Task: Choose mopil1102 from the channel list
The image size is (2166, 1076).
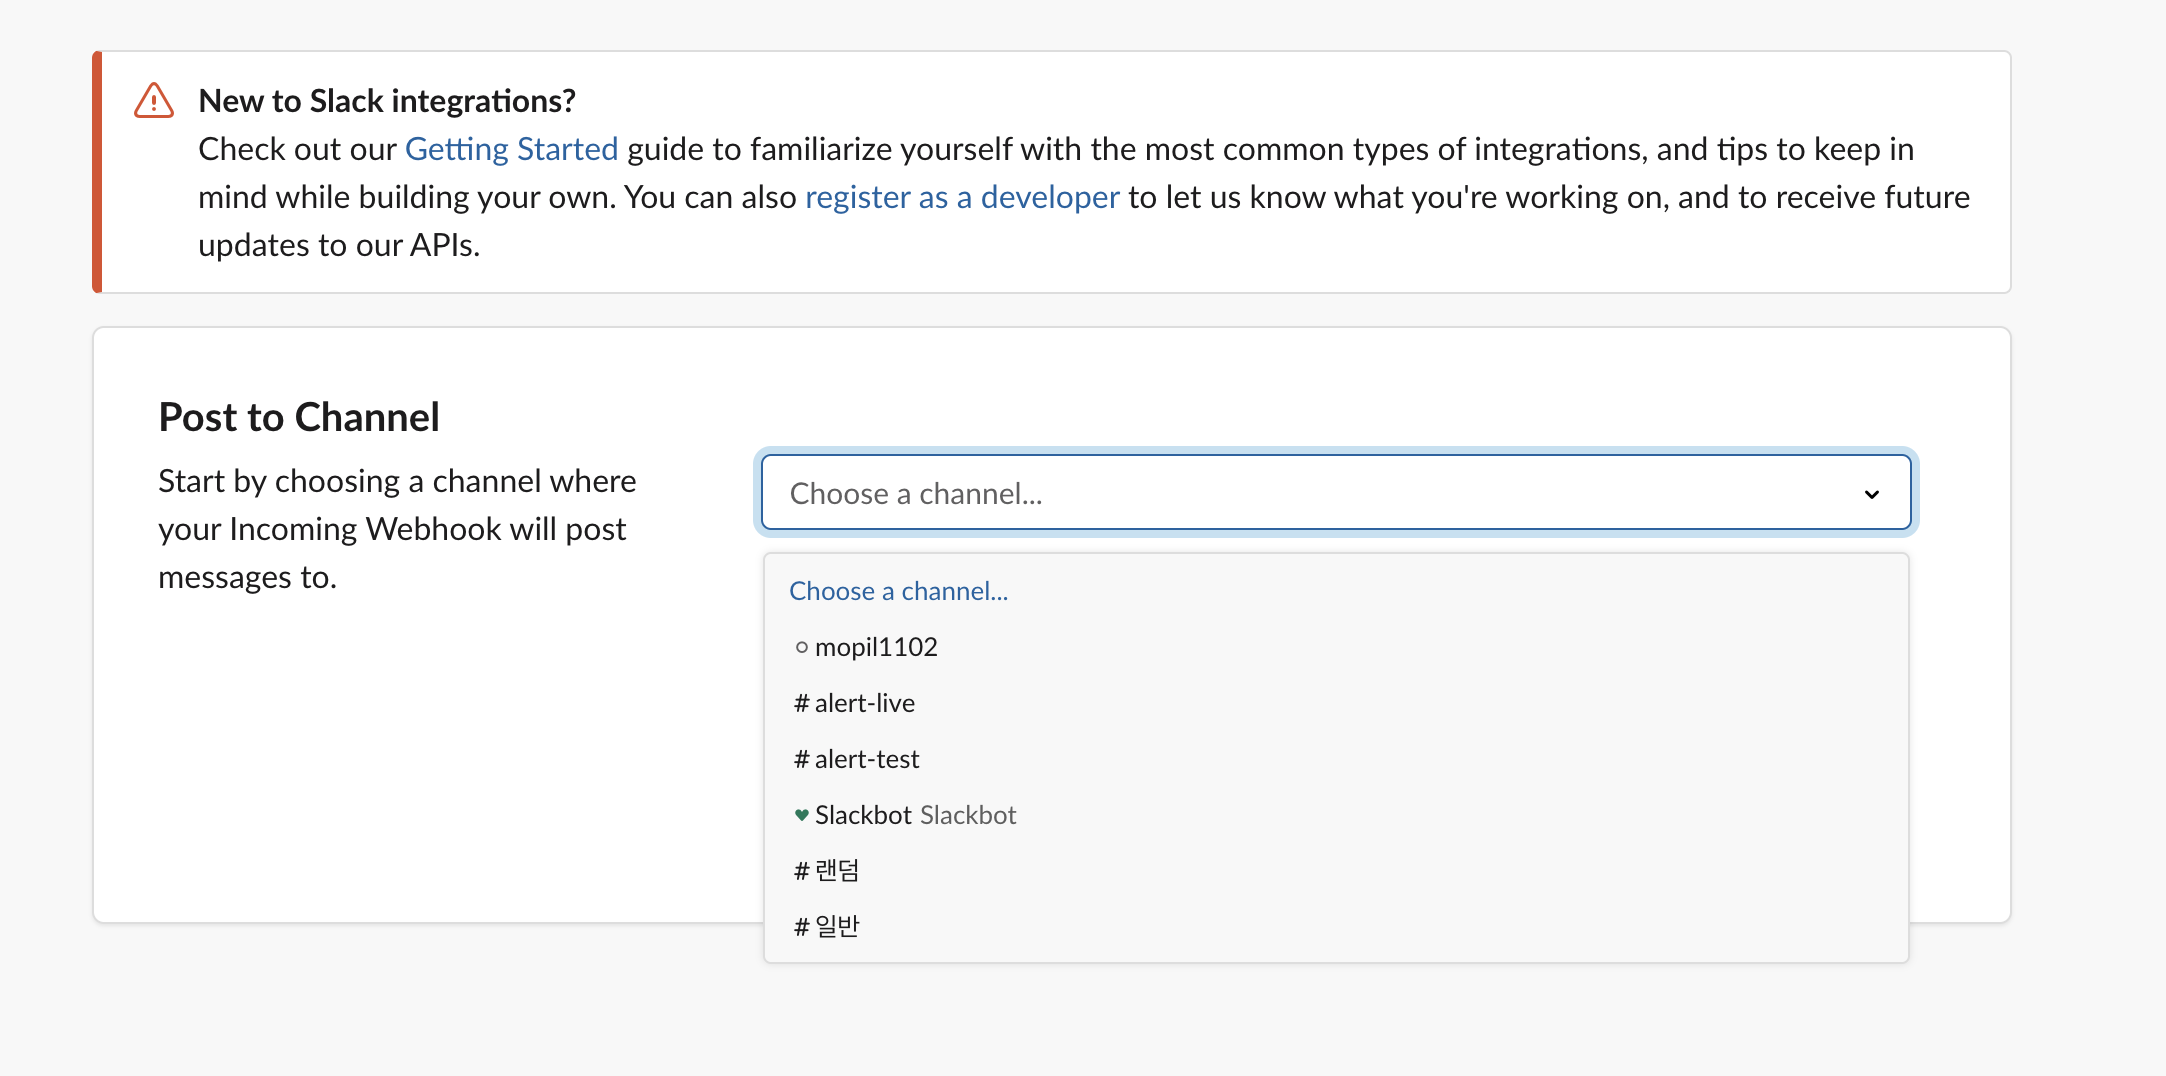Action: click(x=1336, y=647)
